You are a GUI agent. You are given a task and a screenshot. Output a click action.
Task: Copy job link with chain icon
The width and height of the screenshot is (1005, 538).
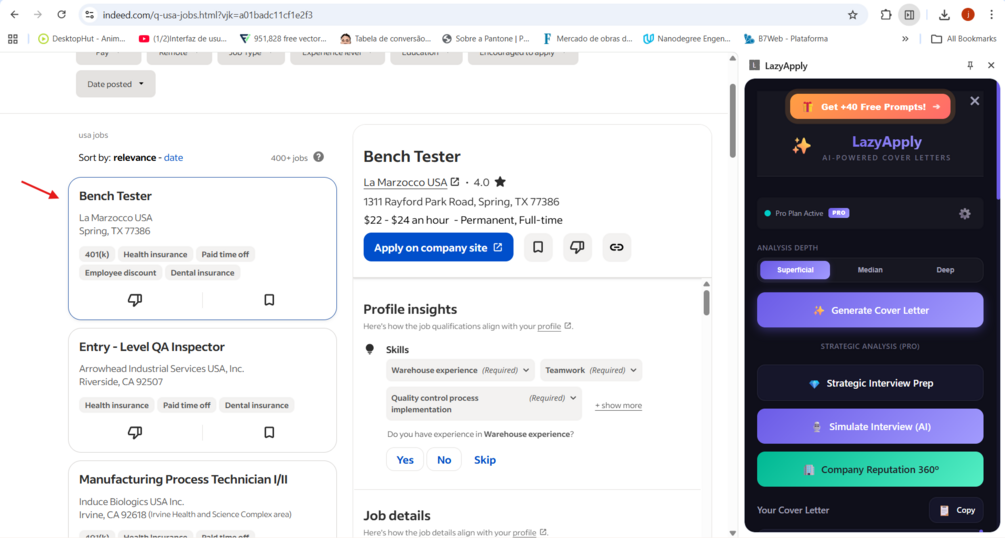[x=617, y=248]
